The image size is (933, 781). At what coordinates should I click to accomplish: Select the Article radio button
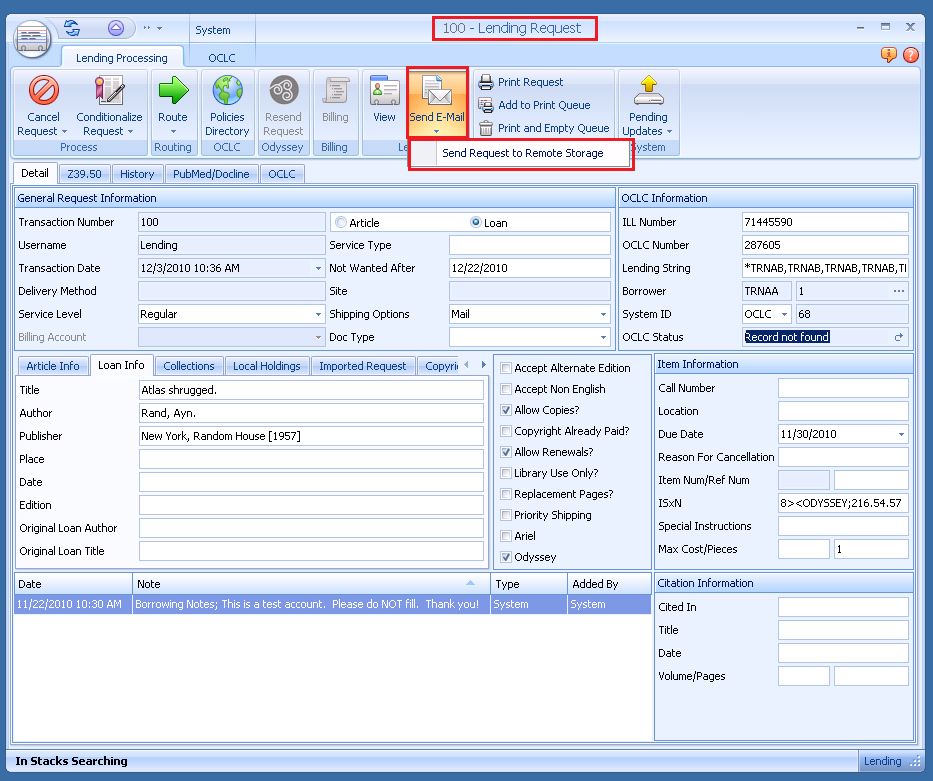pyautogui.click(x=341, y=223)
